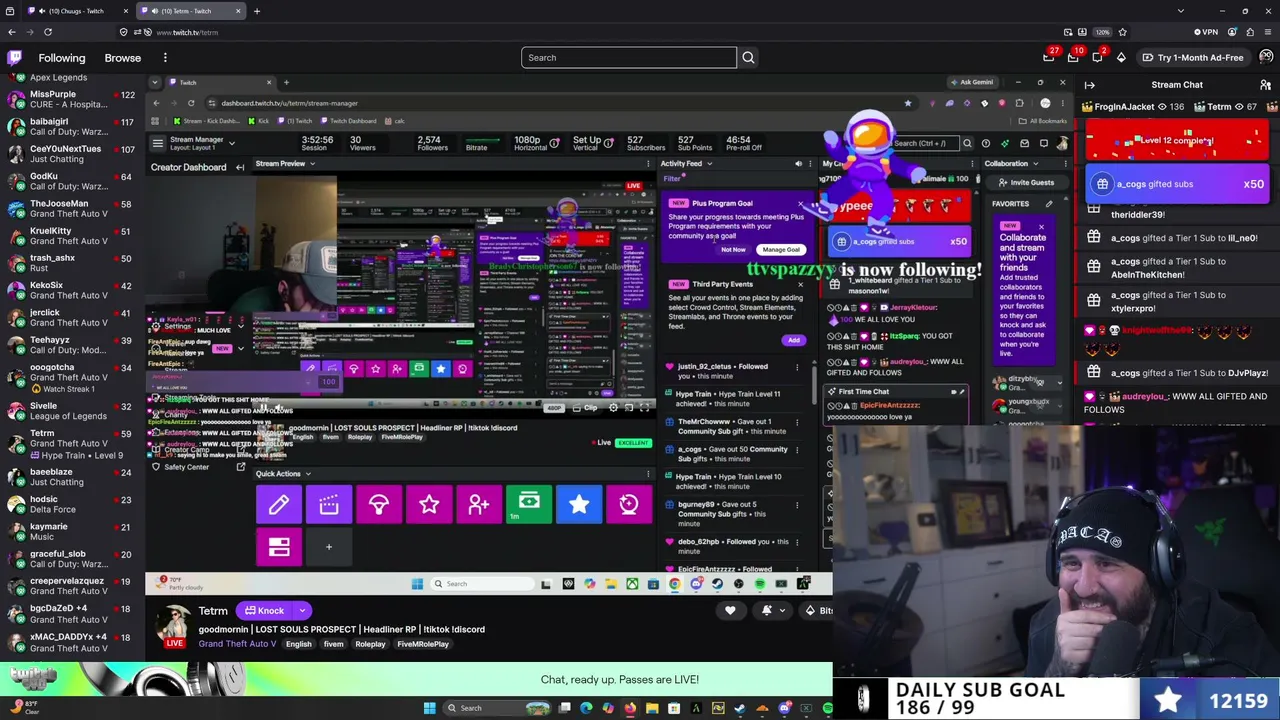Image resolution: width=1280 pixels, height=720 pixels.
Task: Click the blue star quick action
Action: point(579,505)
